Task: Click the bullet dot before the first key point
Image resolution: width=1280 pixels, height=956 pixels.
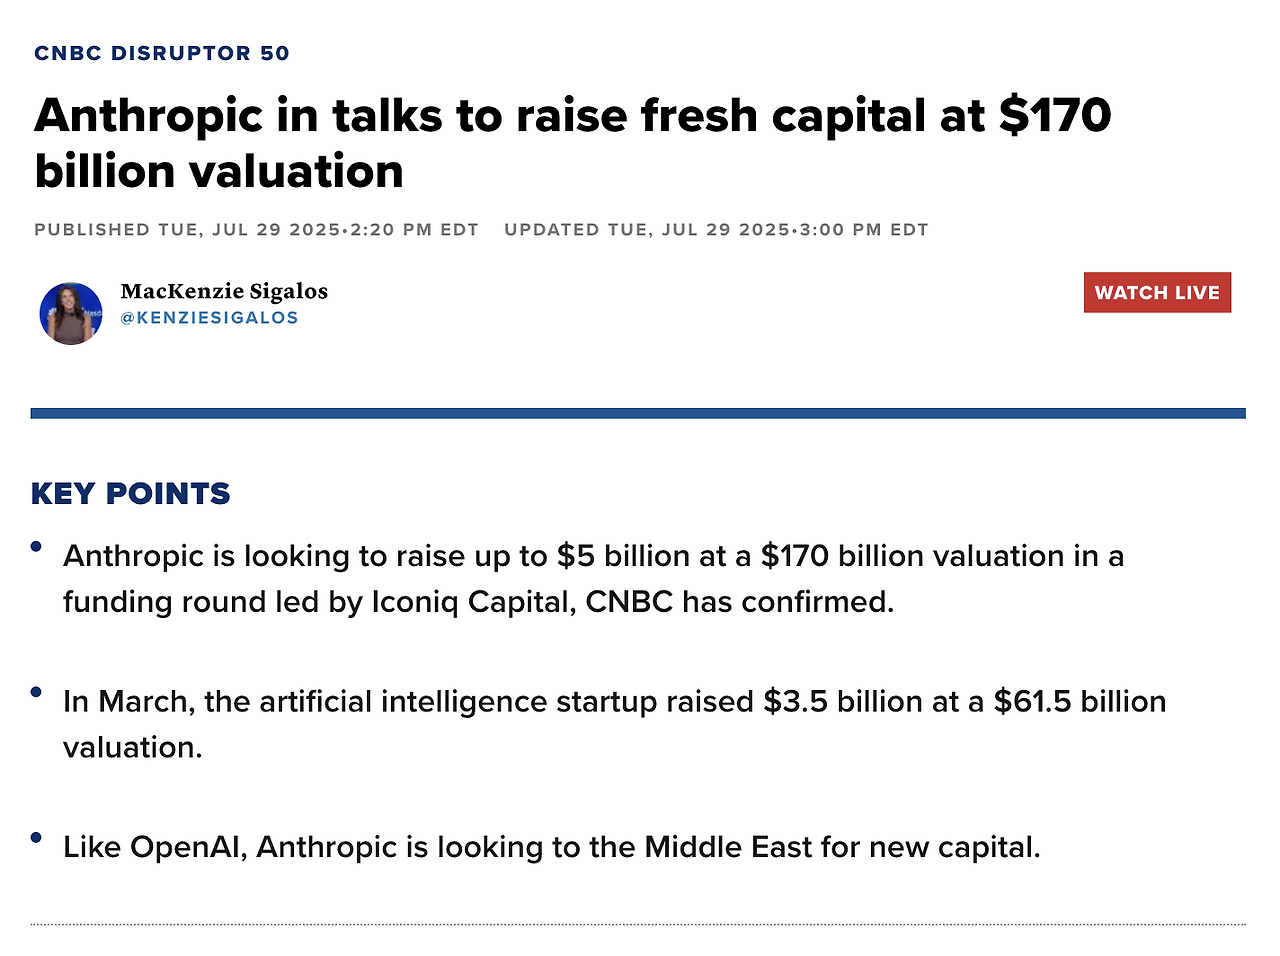Action: tap(36, 546)
